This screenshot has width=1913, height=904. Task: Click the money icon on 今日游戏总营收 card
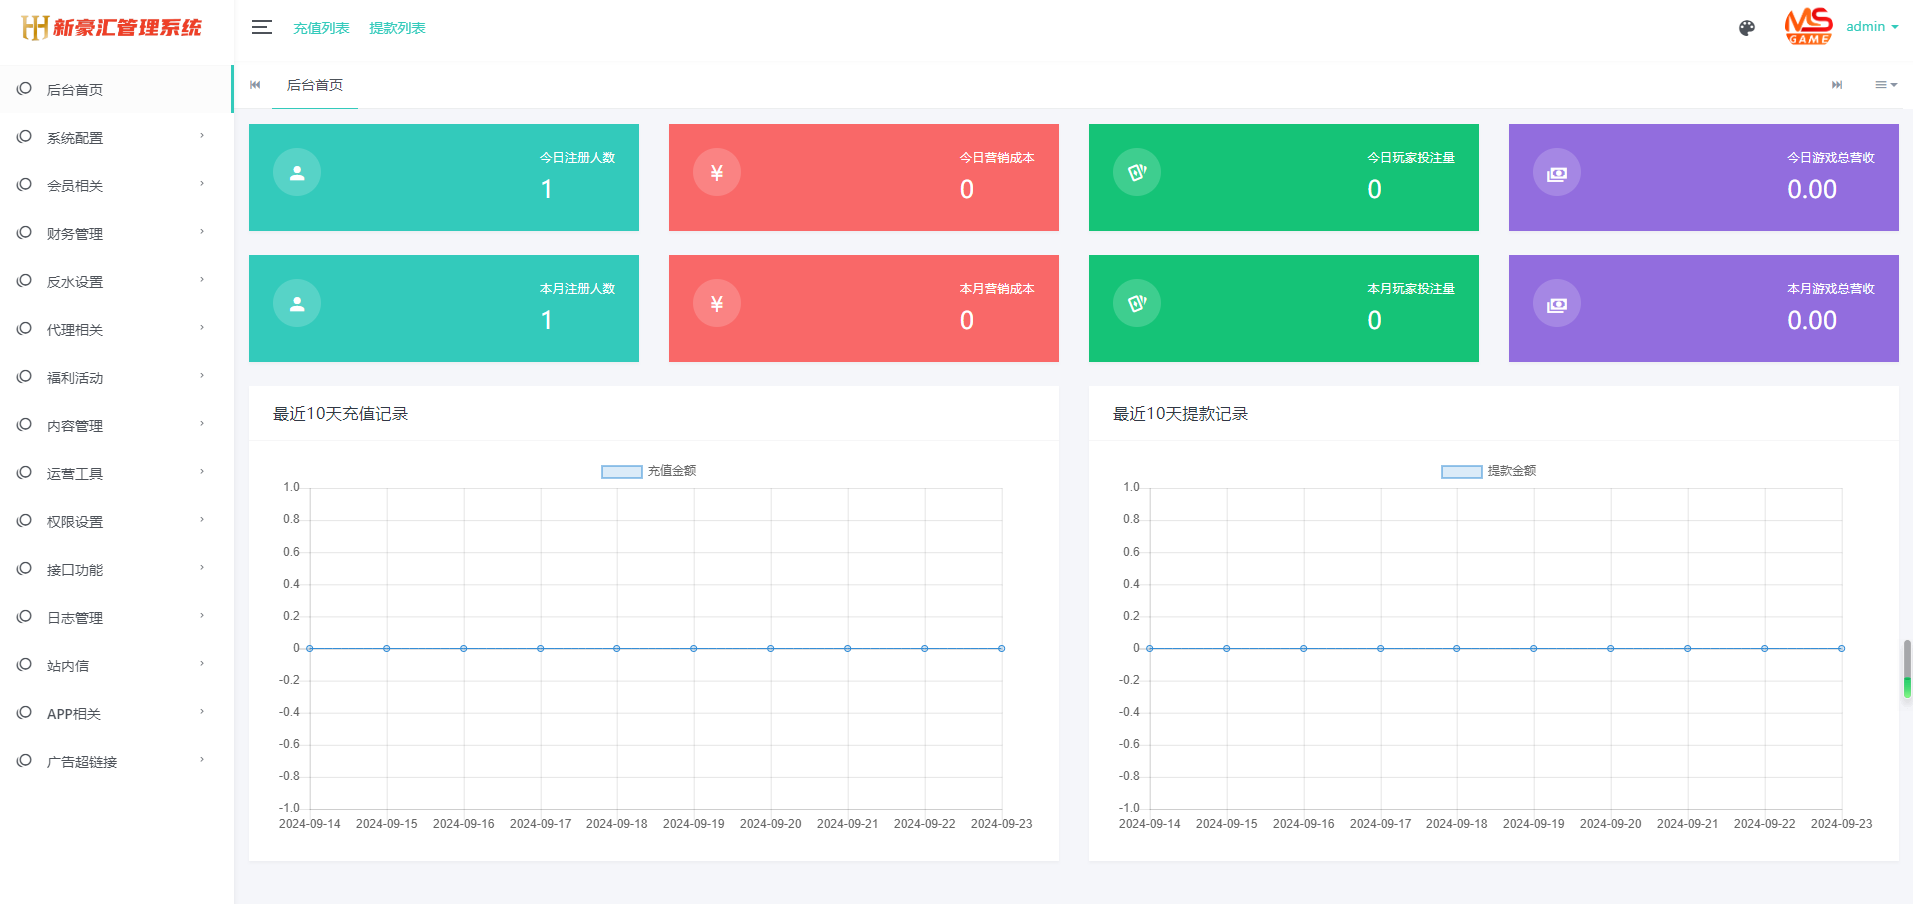click(x=1556, y=172)
